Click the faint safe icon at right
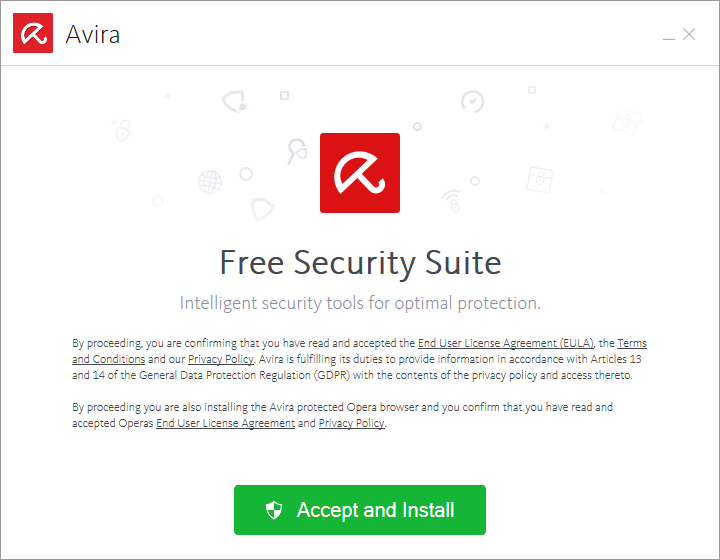Screen dimensions: 720x560 click(x=541, y=180)
